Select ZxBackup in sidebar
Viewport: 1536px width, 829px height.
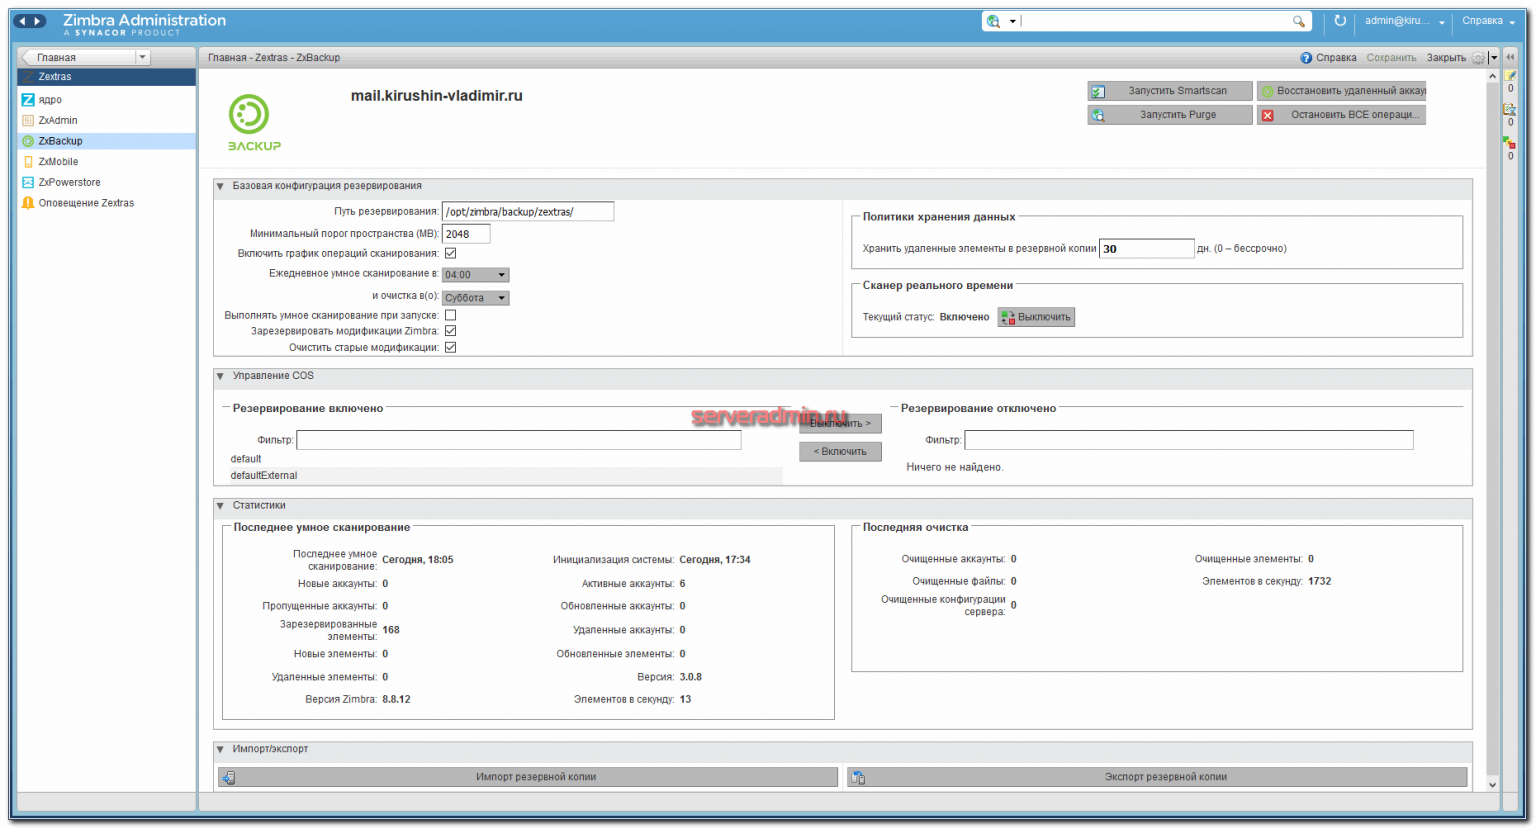[x=107, y=141]
